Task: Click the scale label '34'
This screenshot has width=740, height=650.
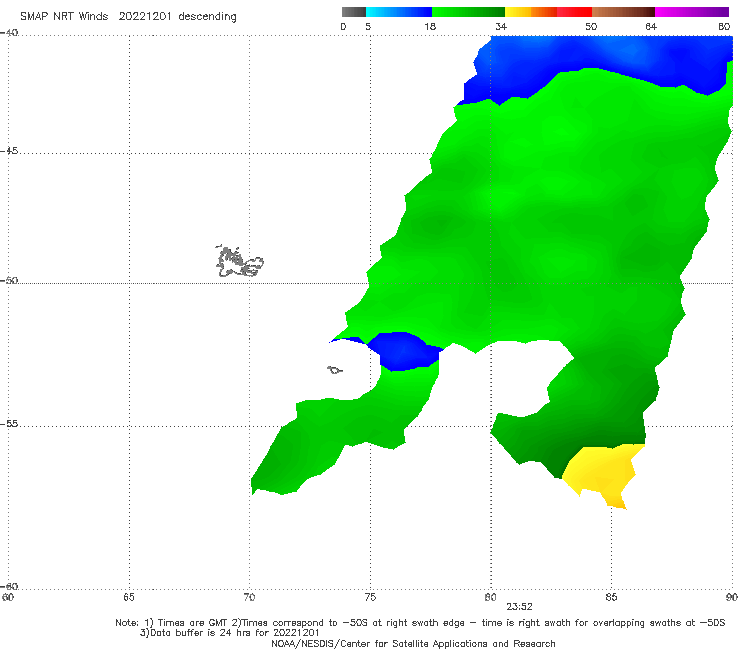Action: (501, 26)
